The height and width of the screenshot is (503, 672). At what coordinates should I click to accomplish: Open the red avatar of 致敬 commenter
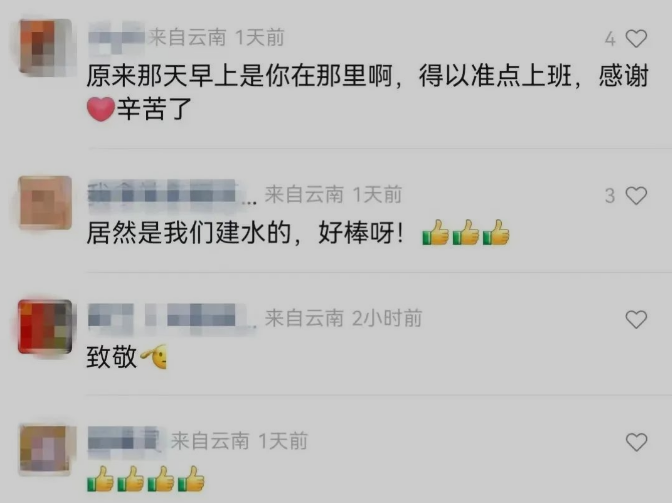[45, 326]
